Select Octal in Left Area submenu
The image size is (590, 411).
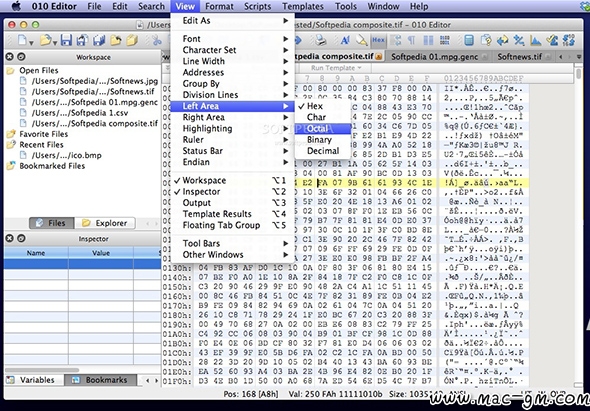(x=323, y=129)
